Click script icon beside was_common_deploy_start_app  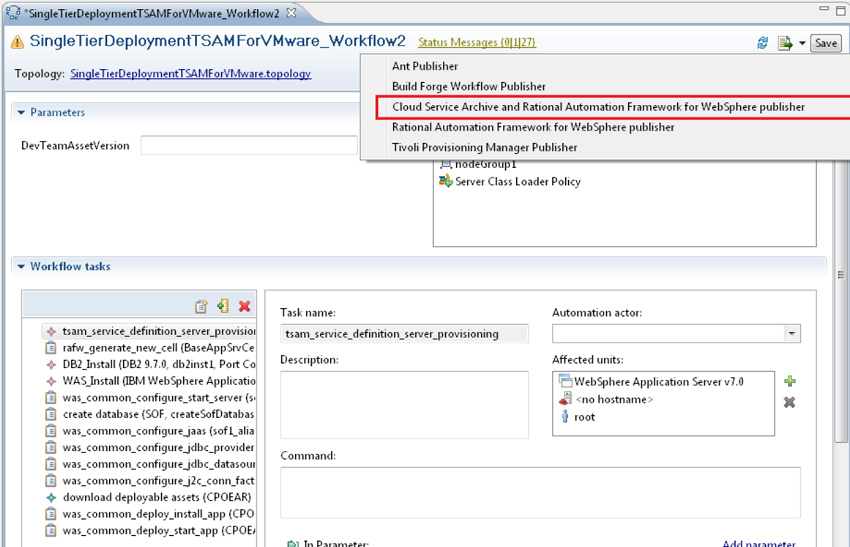coord(51,530)
